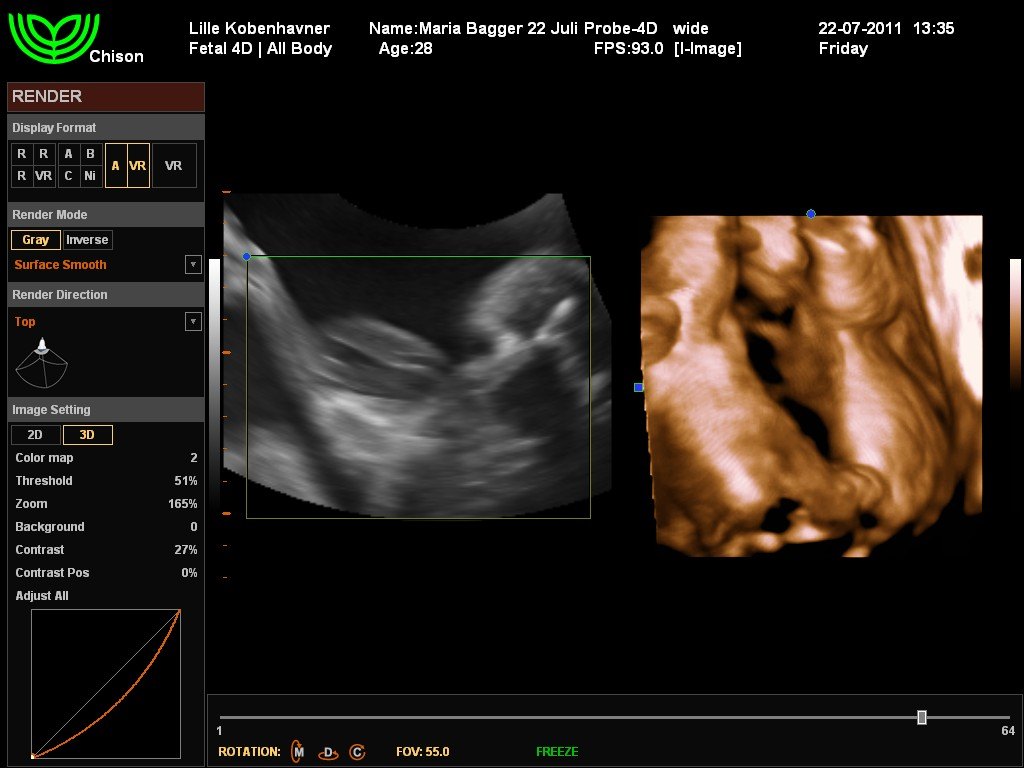Toggle image setting to 2D

34,435
